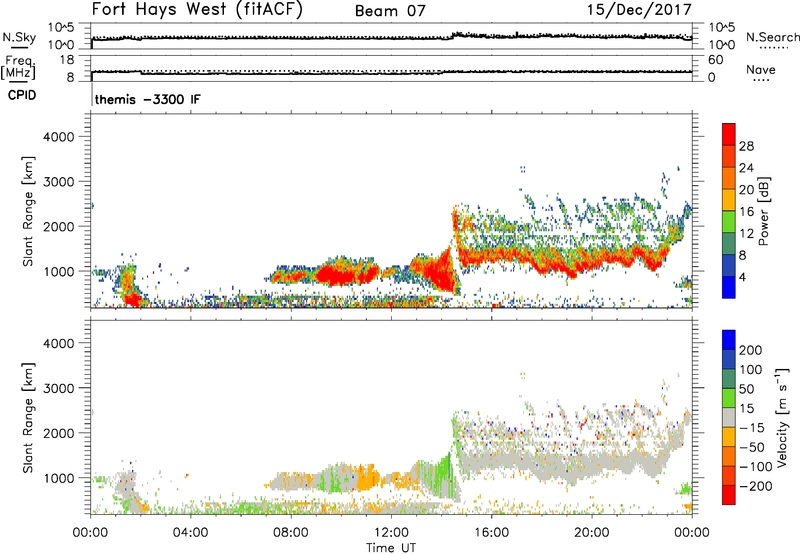Screen dimensions: 800x554
Task: Click Velocity colorbar green segment between 15 and 50
Action: click(x=729, y=398)
